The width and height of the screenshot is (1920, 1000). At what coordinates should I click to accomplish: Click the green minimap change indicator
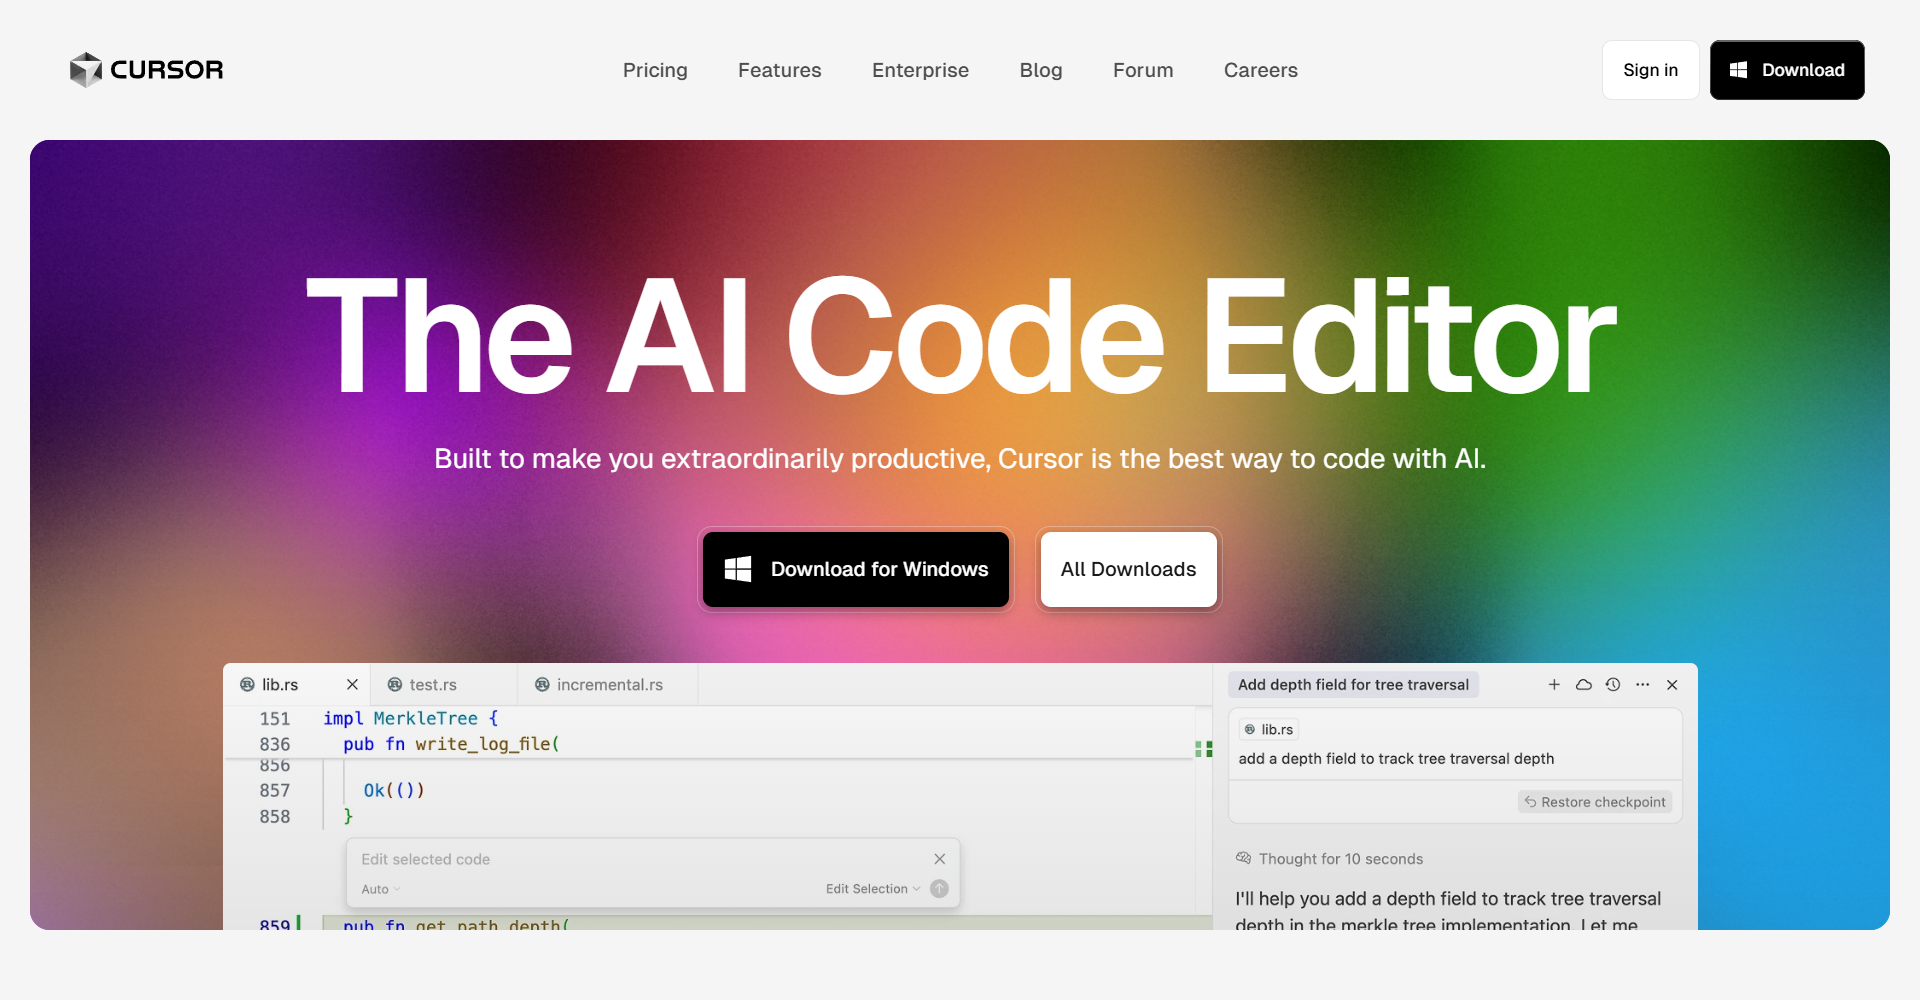pyautogui.click(x=1204, y=748)
